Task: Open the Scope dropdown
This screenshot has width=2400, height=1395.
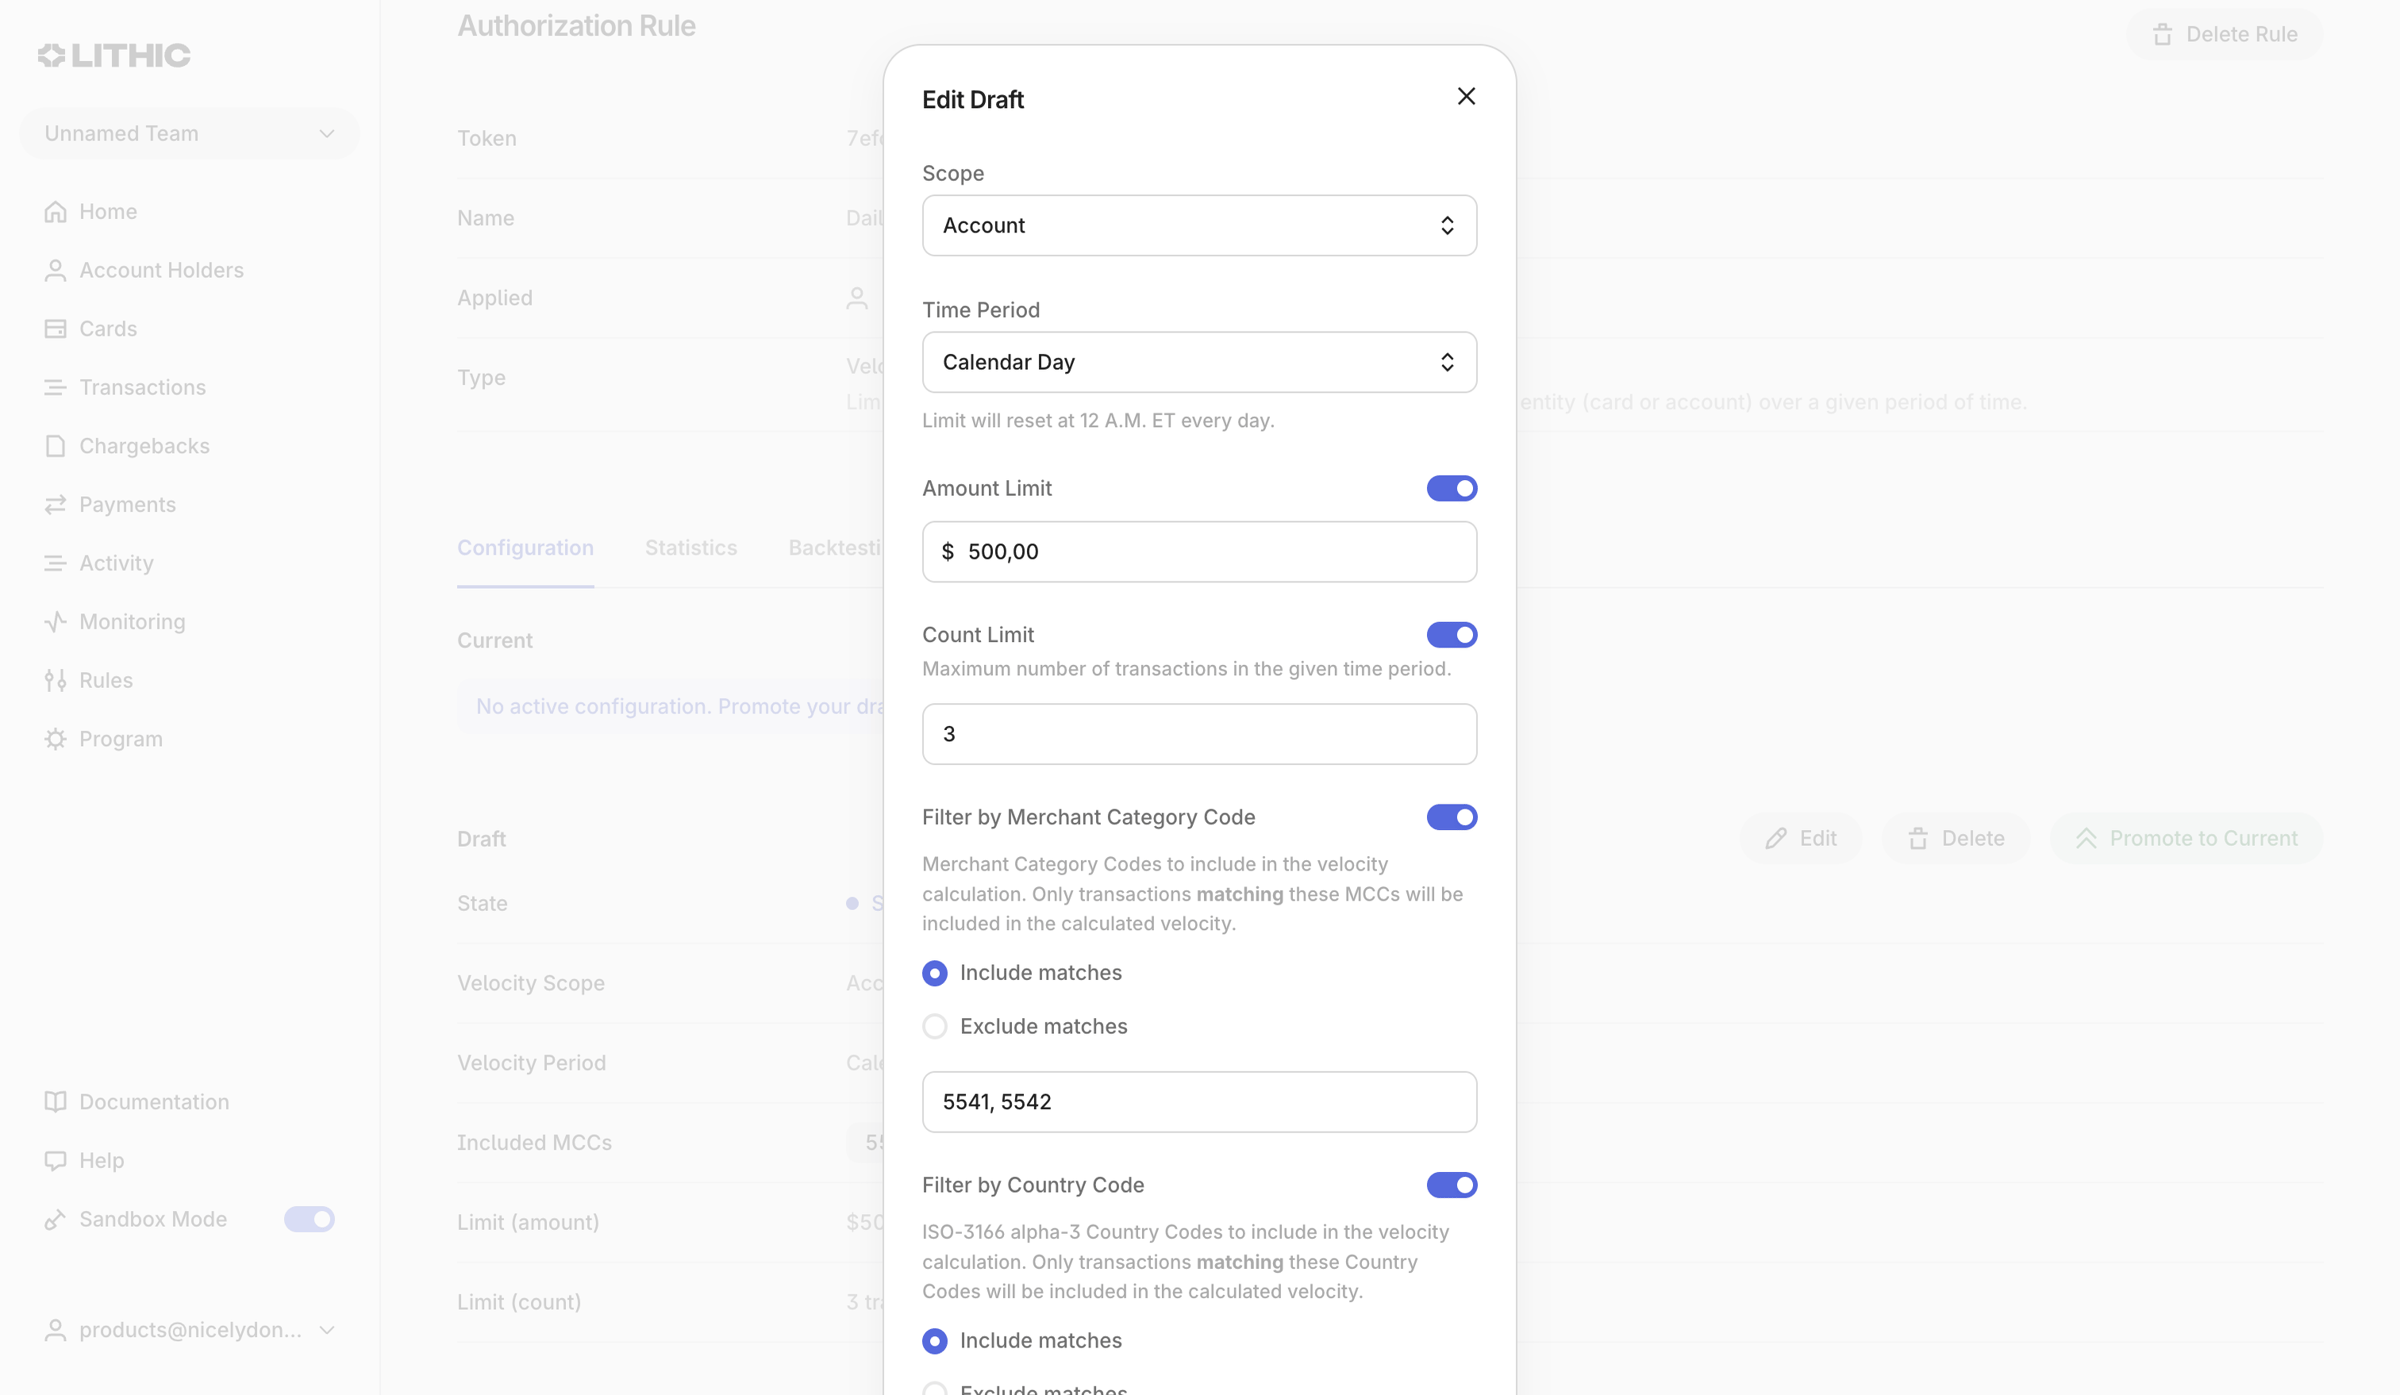Action: point(1199,225)
